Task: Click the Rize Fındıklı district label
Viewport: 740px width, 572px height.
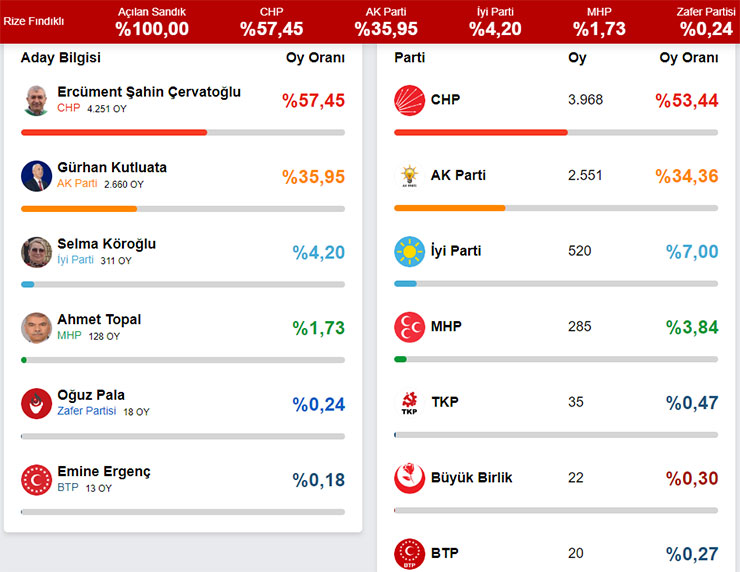Action: coord(34,21)
